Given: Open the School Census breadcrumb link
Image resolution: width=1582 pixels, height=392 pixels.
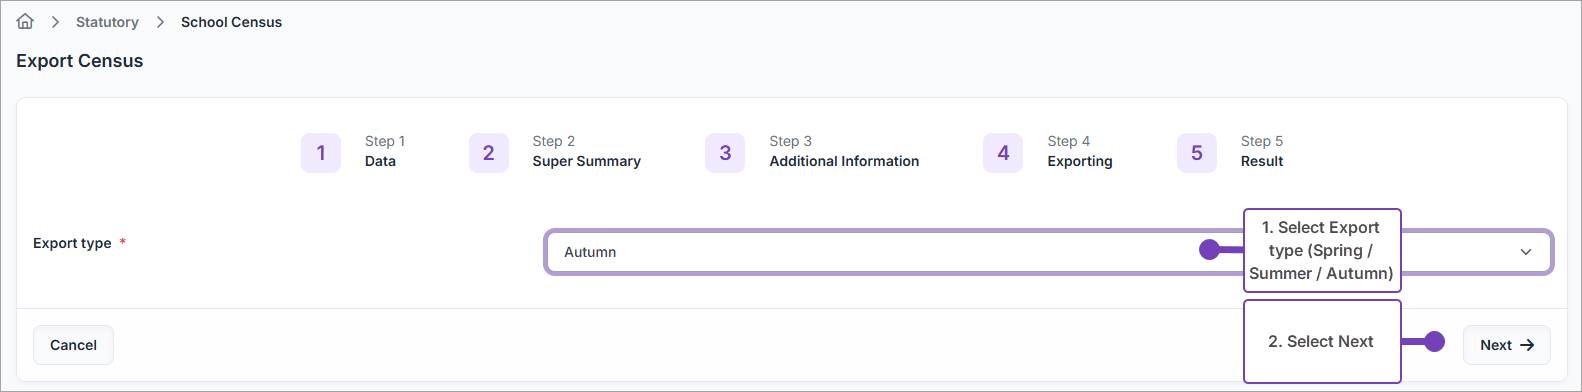Looking at the screenshot, I should [231, 22].
